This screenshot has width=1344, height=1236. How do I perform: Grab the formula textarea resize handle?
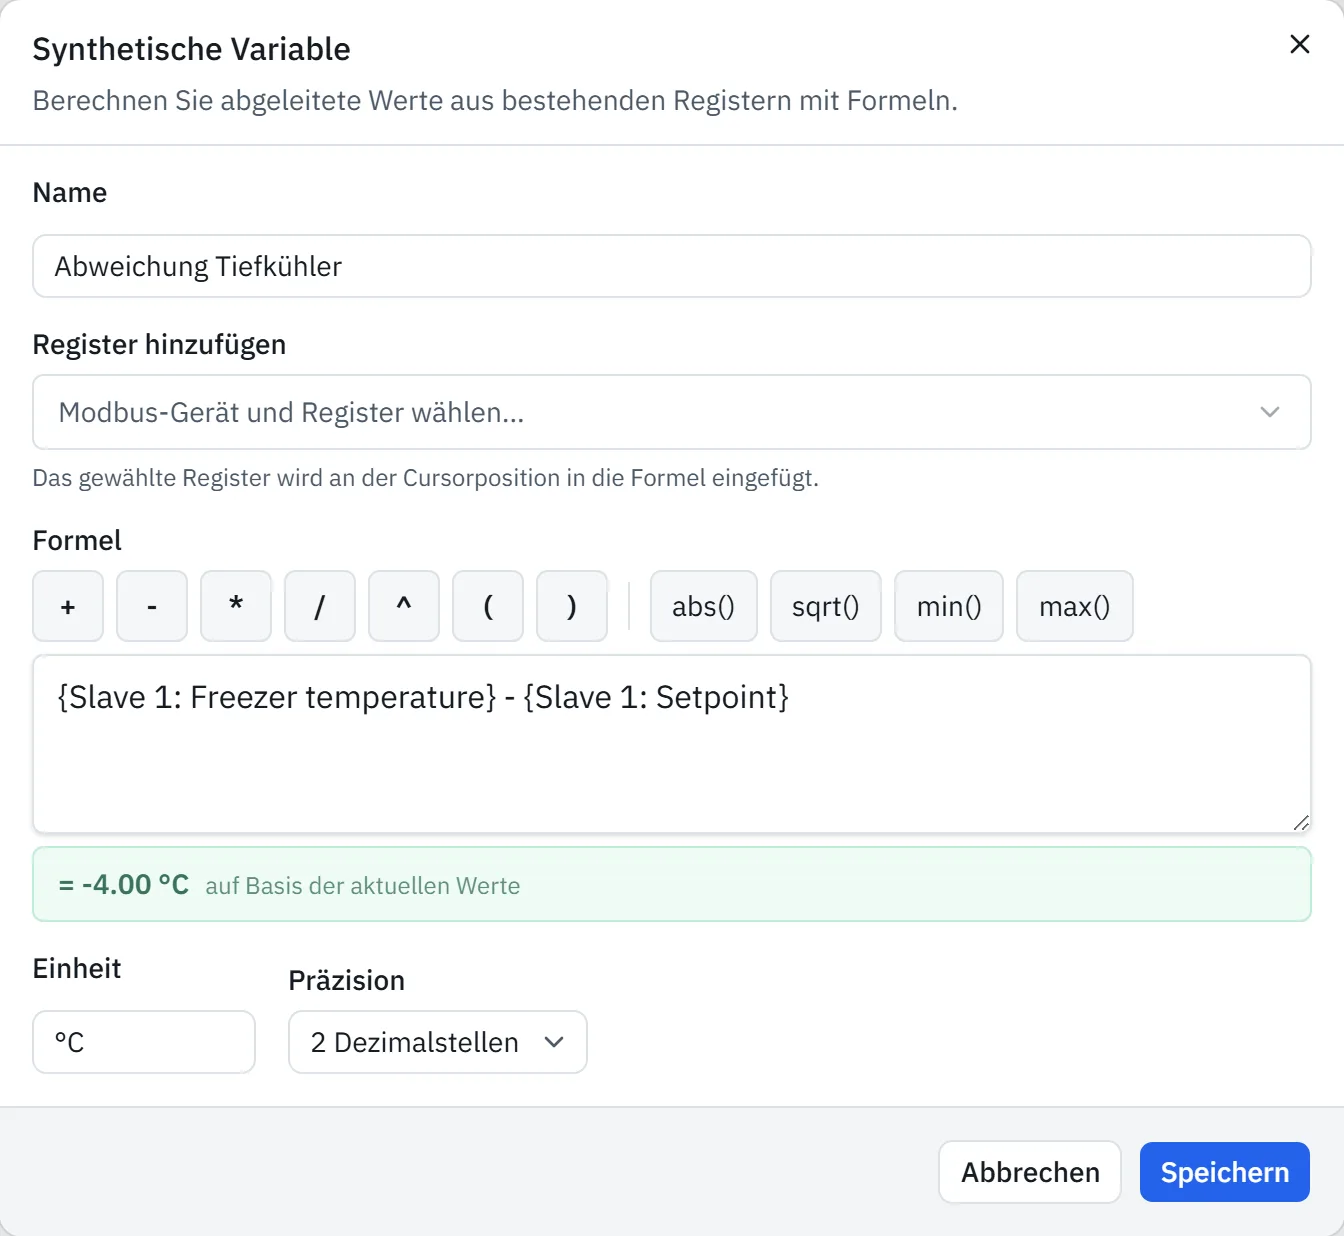pyautogui.click(x=1300, y=823)
